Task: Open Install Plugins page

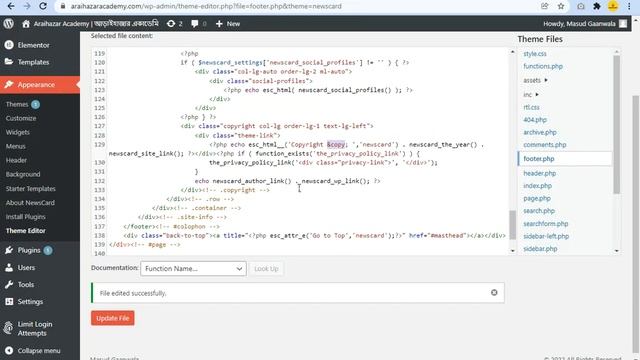Action: click(x=25, y=217)
